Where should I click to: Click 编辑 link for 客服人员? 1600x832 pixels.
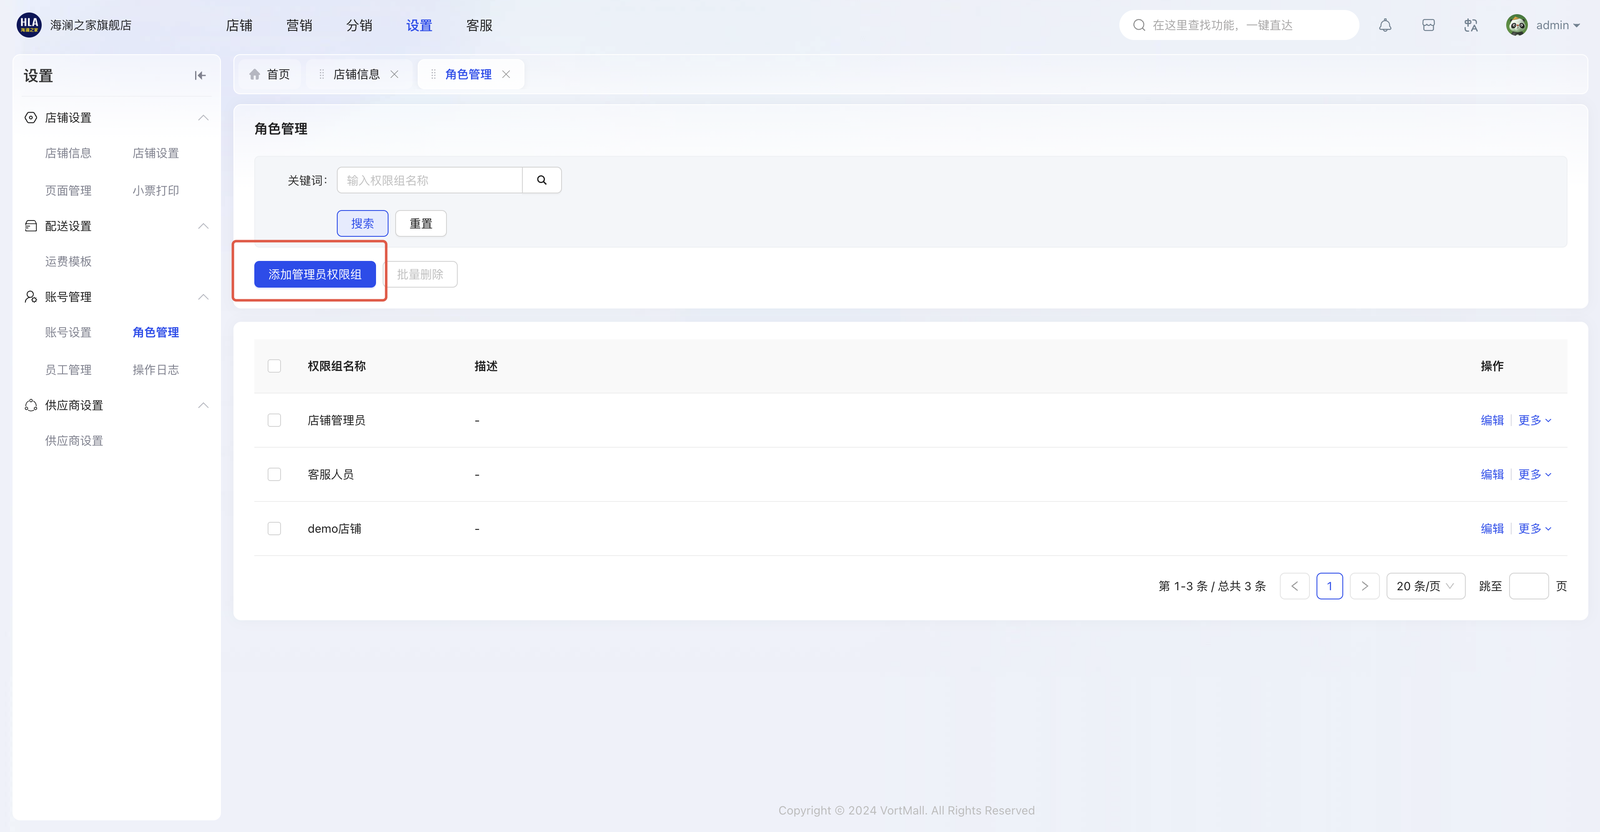[1491, 474]
